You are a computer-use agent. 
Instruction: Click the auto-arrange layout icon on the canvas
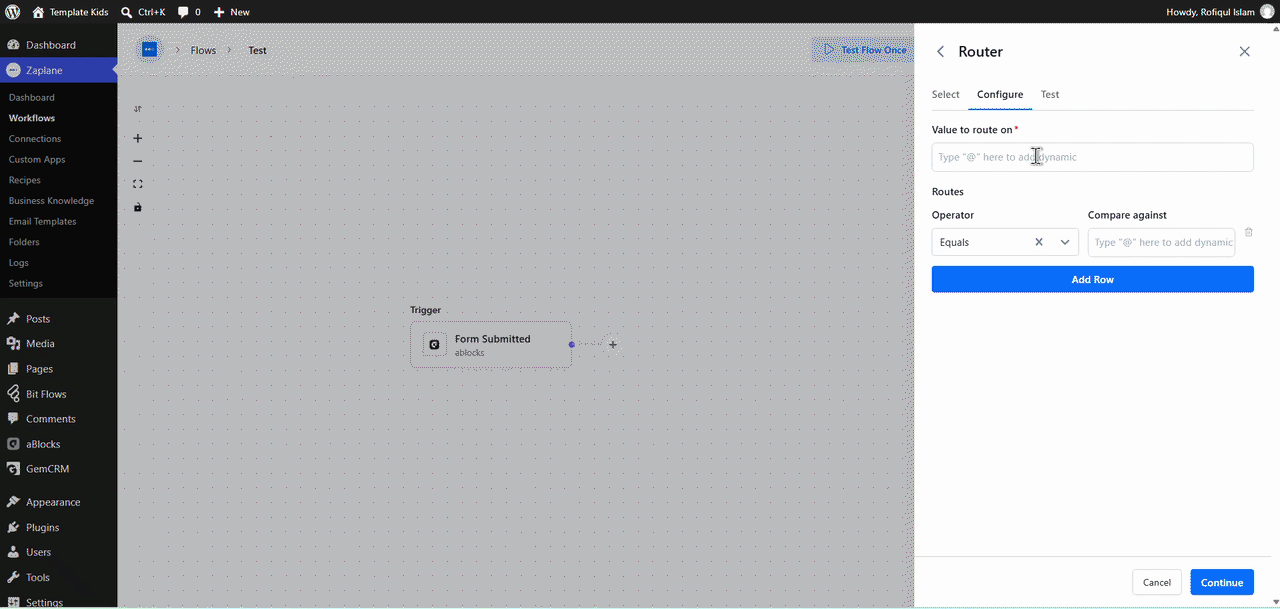[x=138, y=109]
